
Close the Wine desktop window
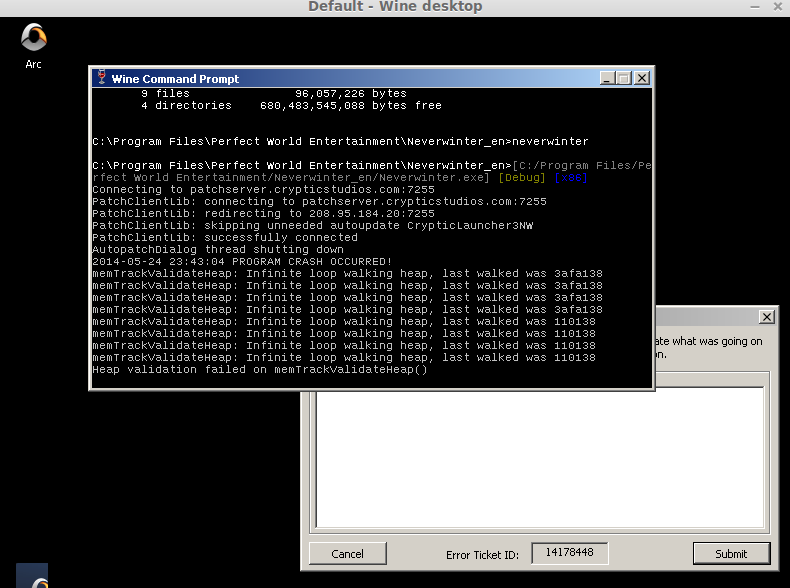(778, 7)
